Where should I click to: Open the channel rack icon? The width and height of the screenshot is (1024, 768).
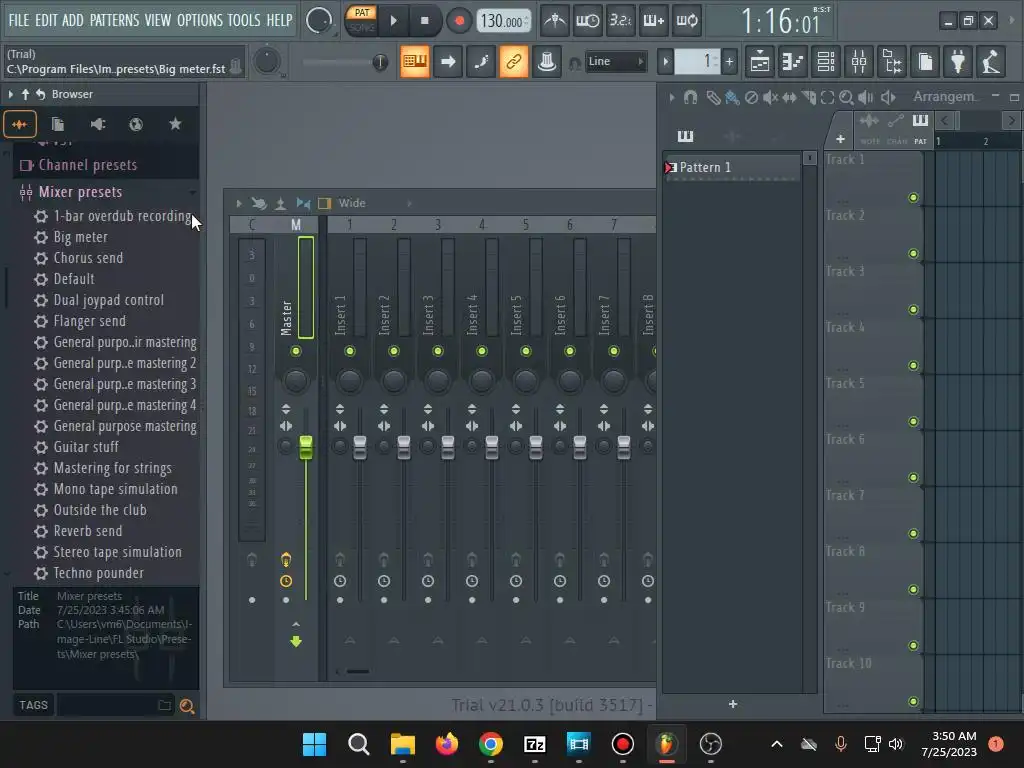[x=826, y=61]
